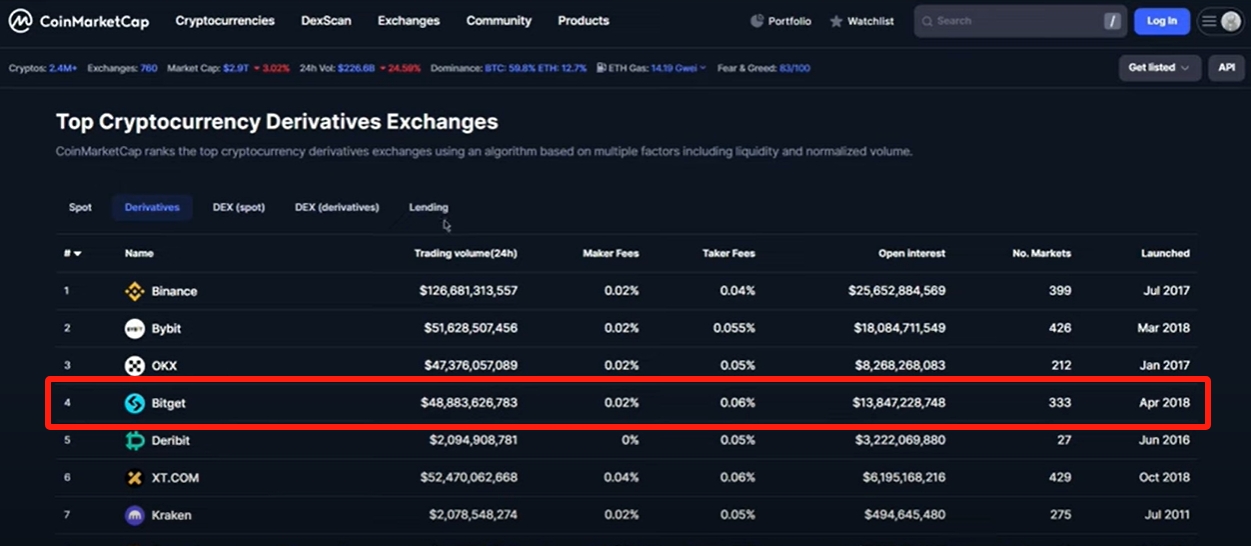The height and width of the screenshot is (546, 1251).
Task: Open the Kraken exchange name link
Action: pyautogui.click(x=171, y=515)
